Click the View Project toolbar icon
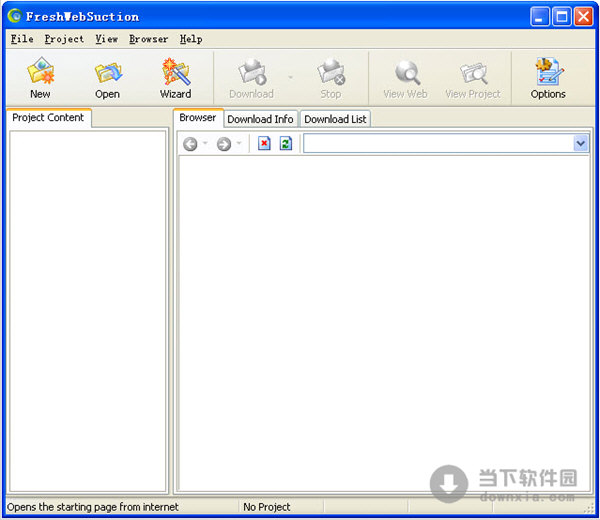 pyautogui.click(x=473, y=78)
